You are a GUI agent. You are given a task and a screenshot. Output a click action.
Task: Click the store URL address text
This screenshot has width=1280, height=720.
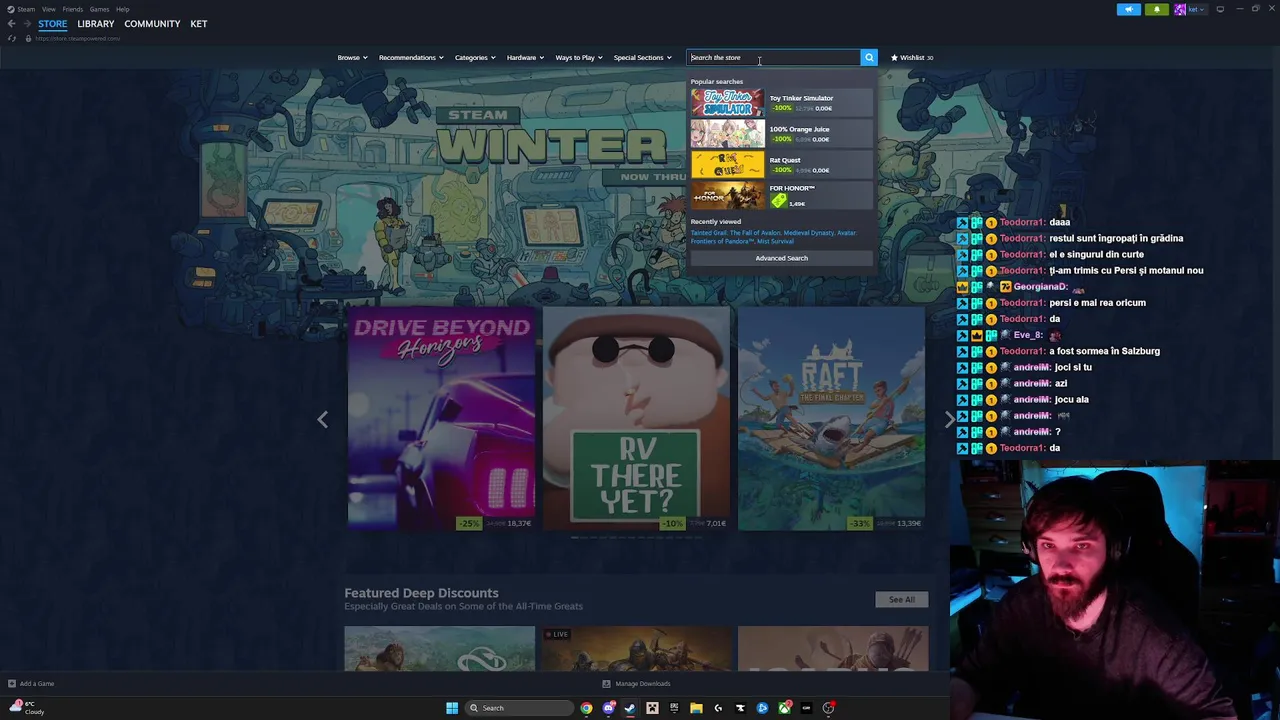pyautogui.click(x=77, y=38)
